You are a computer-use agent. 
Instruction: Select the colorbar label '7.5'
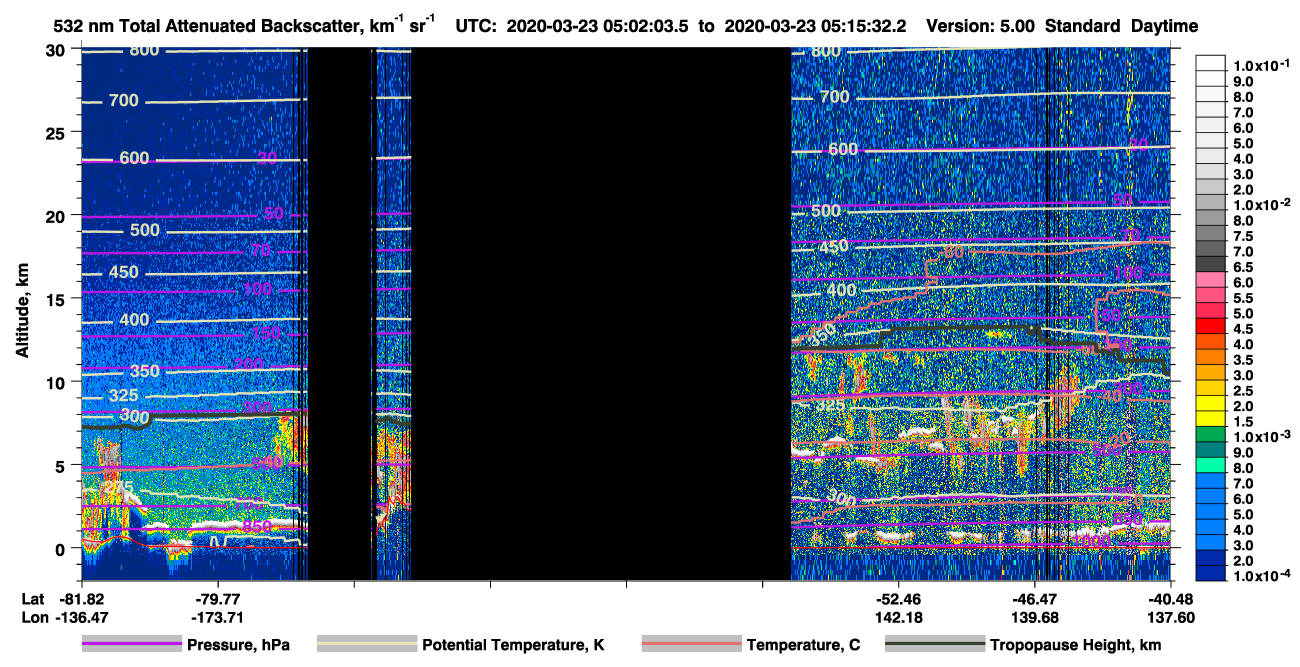pyautogui.click(x=1245, y=236)
